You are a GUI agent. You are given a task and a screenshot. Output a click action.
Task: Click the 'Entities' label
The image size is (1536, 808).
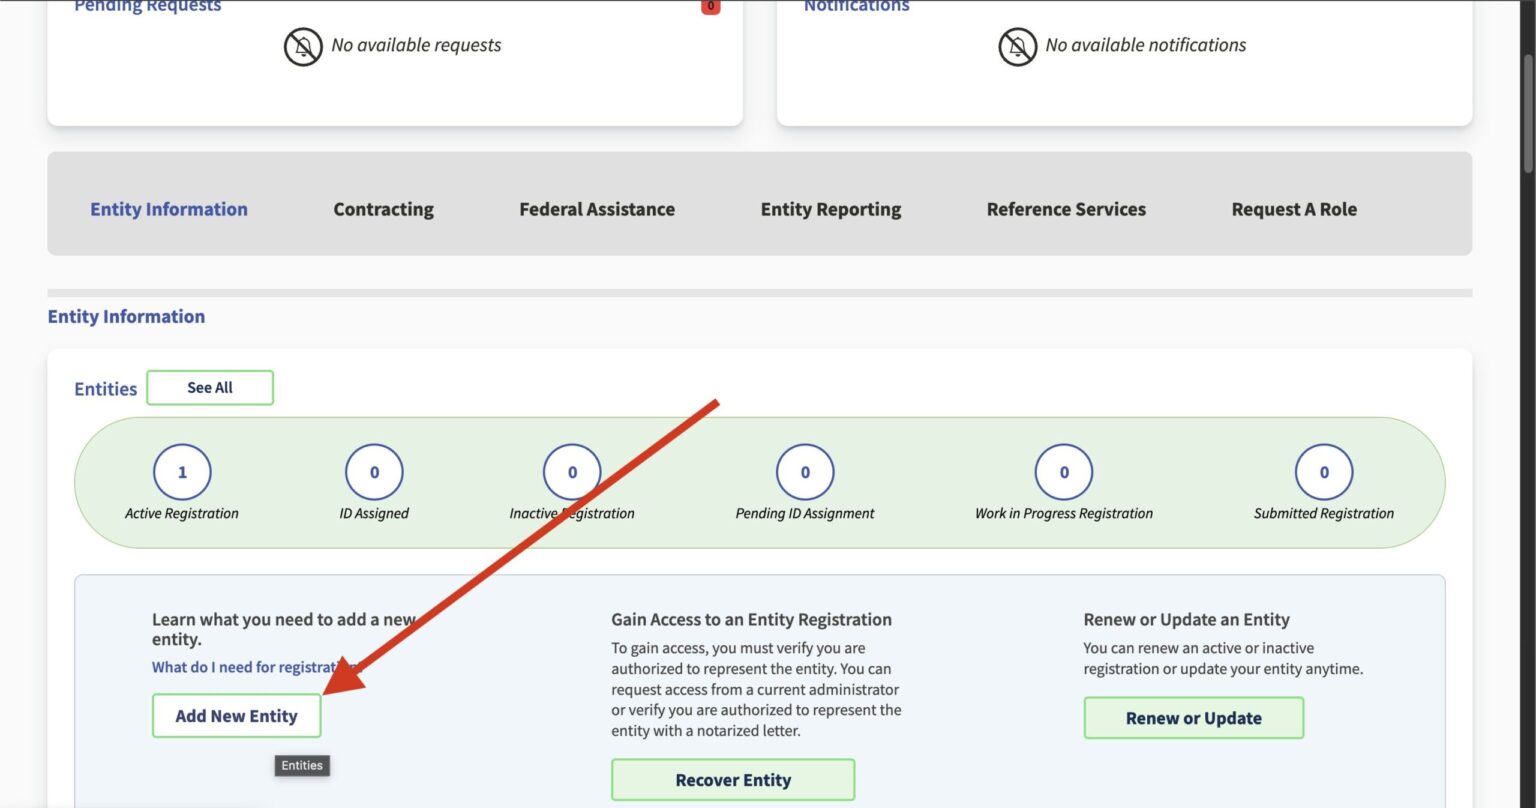click(106, 389)
